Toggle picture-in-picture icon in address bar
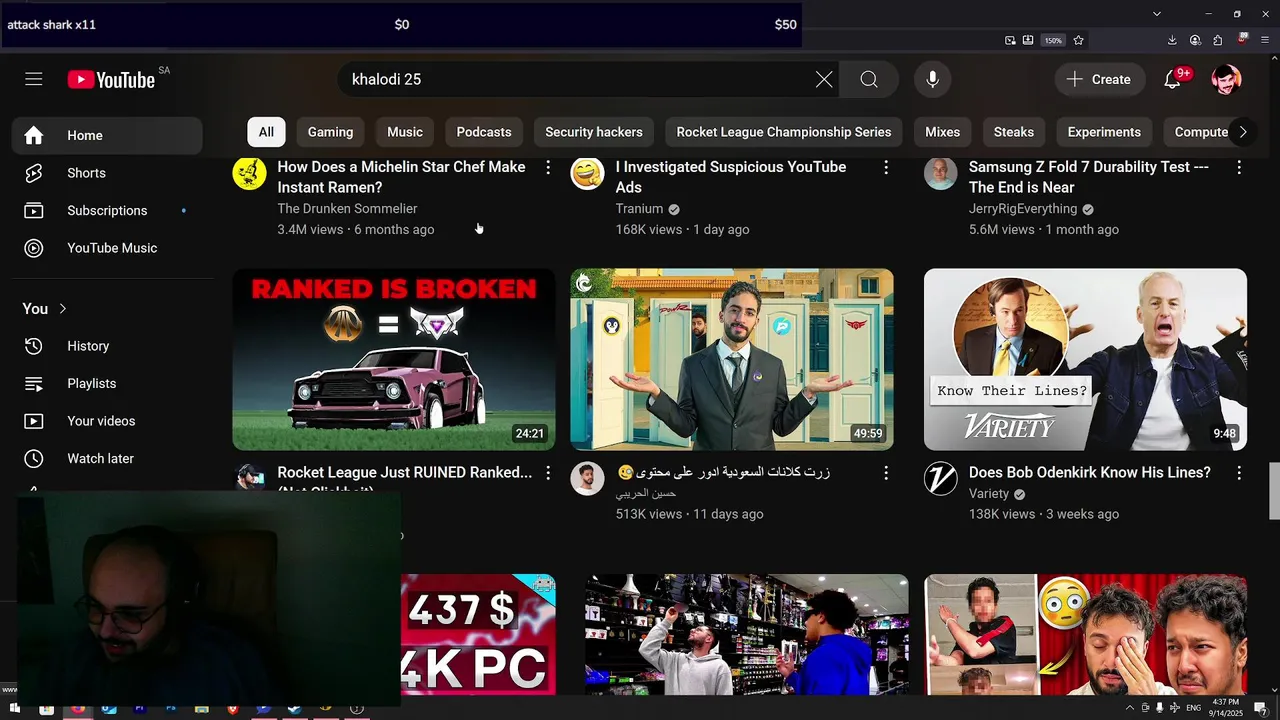Viewport: 1280px width, 720px height. [x=1010, y=40]
